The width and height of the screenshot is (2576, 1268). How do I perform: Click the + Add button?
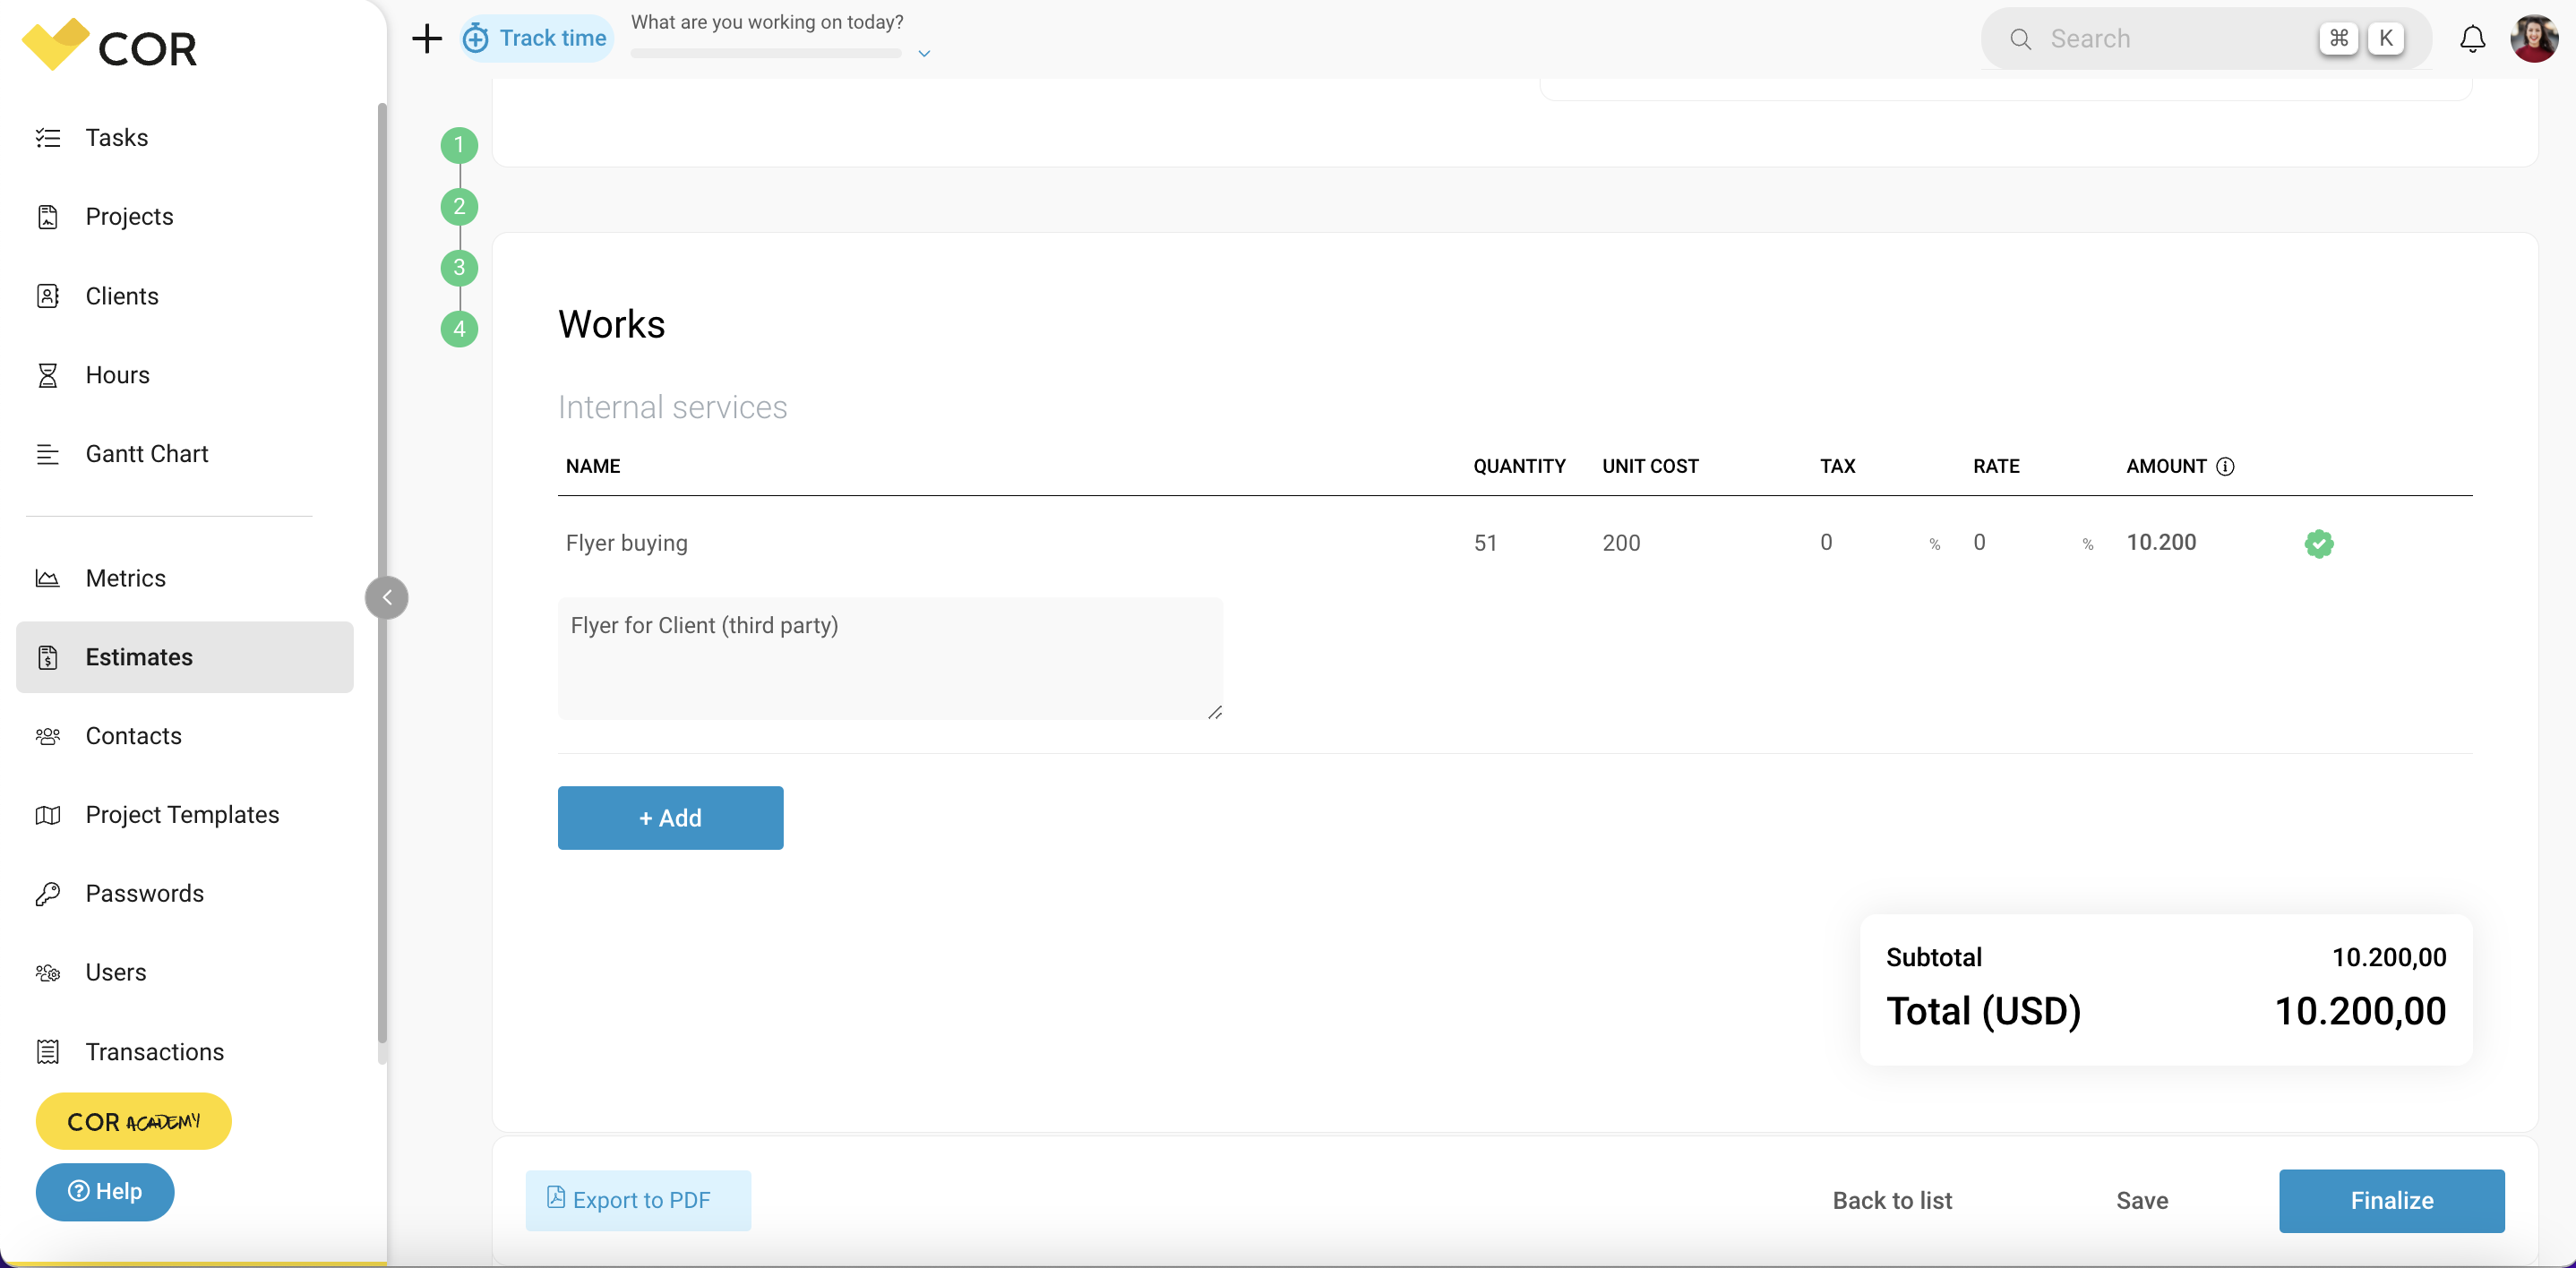point(670,818)
